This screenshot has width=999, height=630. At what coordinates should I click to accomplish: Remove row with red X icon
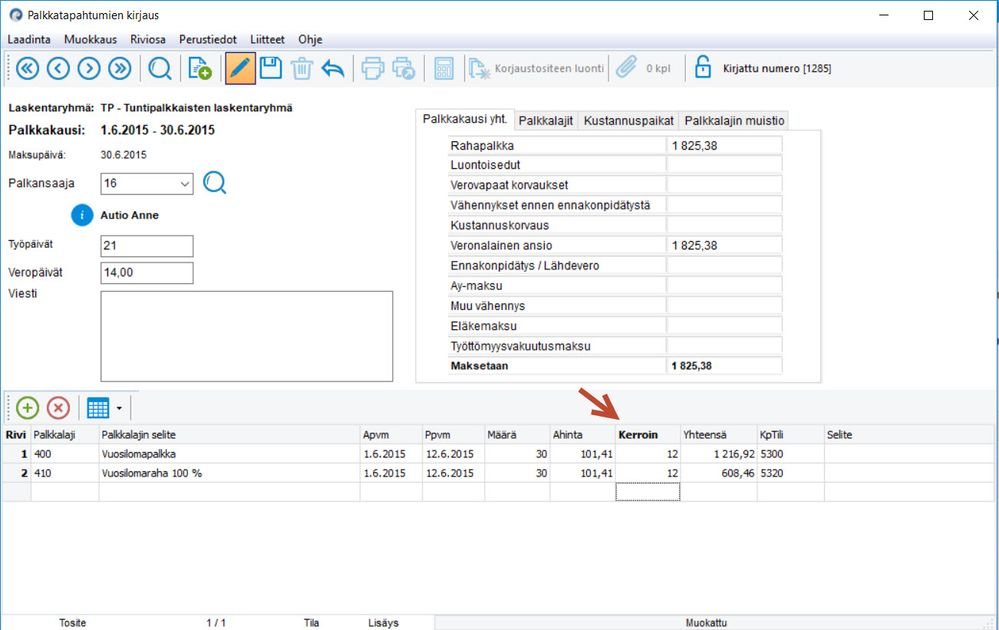pyautogui.click(x=58, y=408)
